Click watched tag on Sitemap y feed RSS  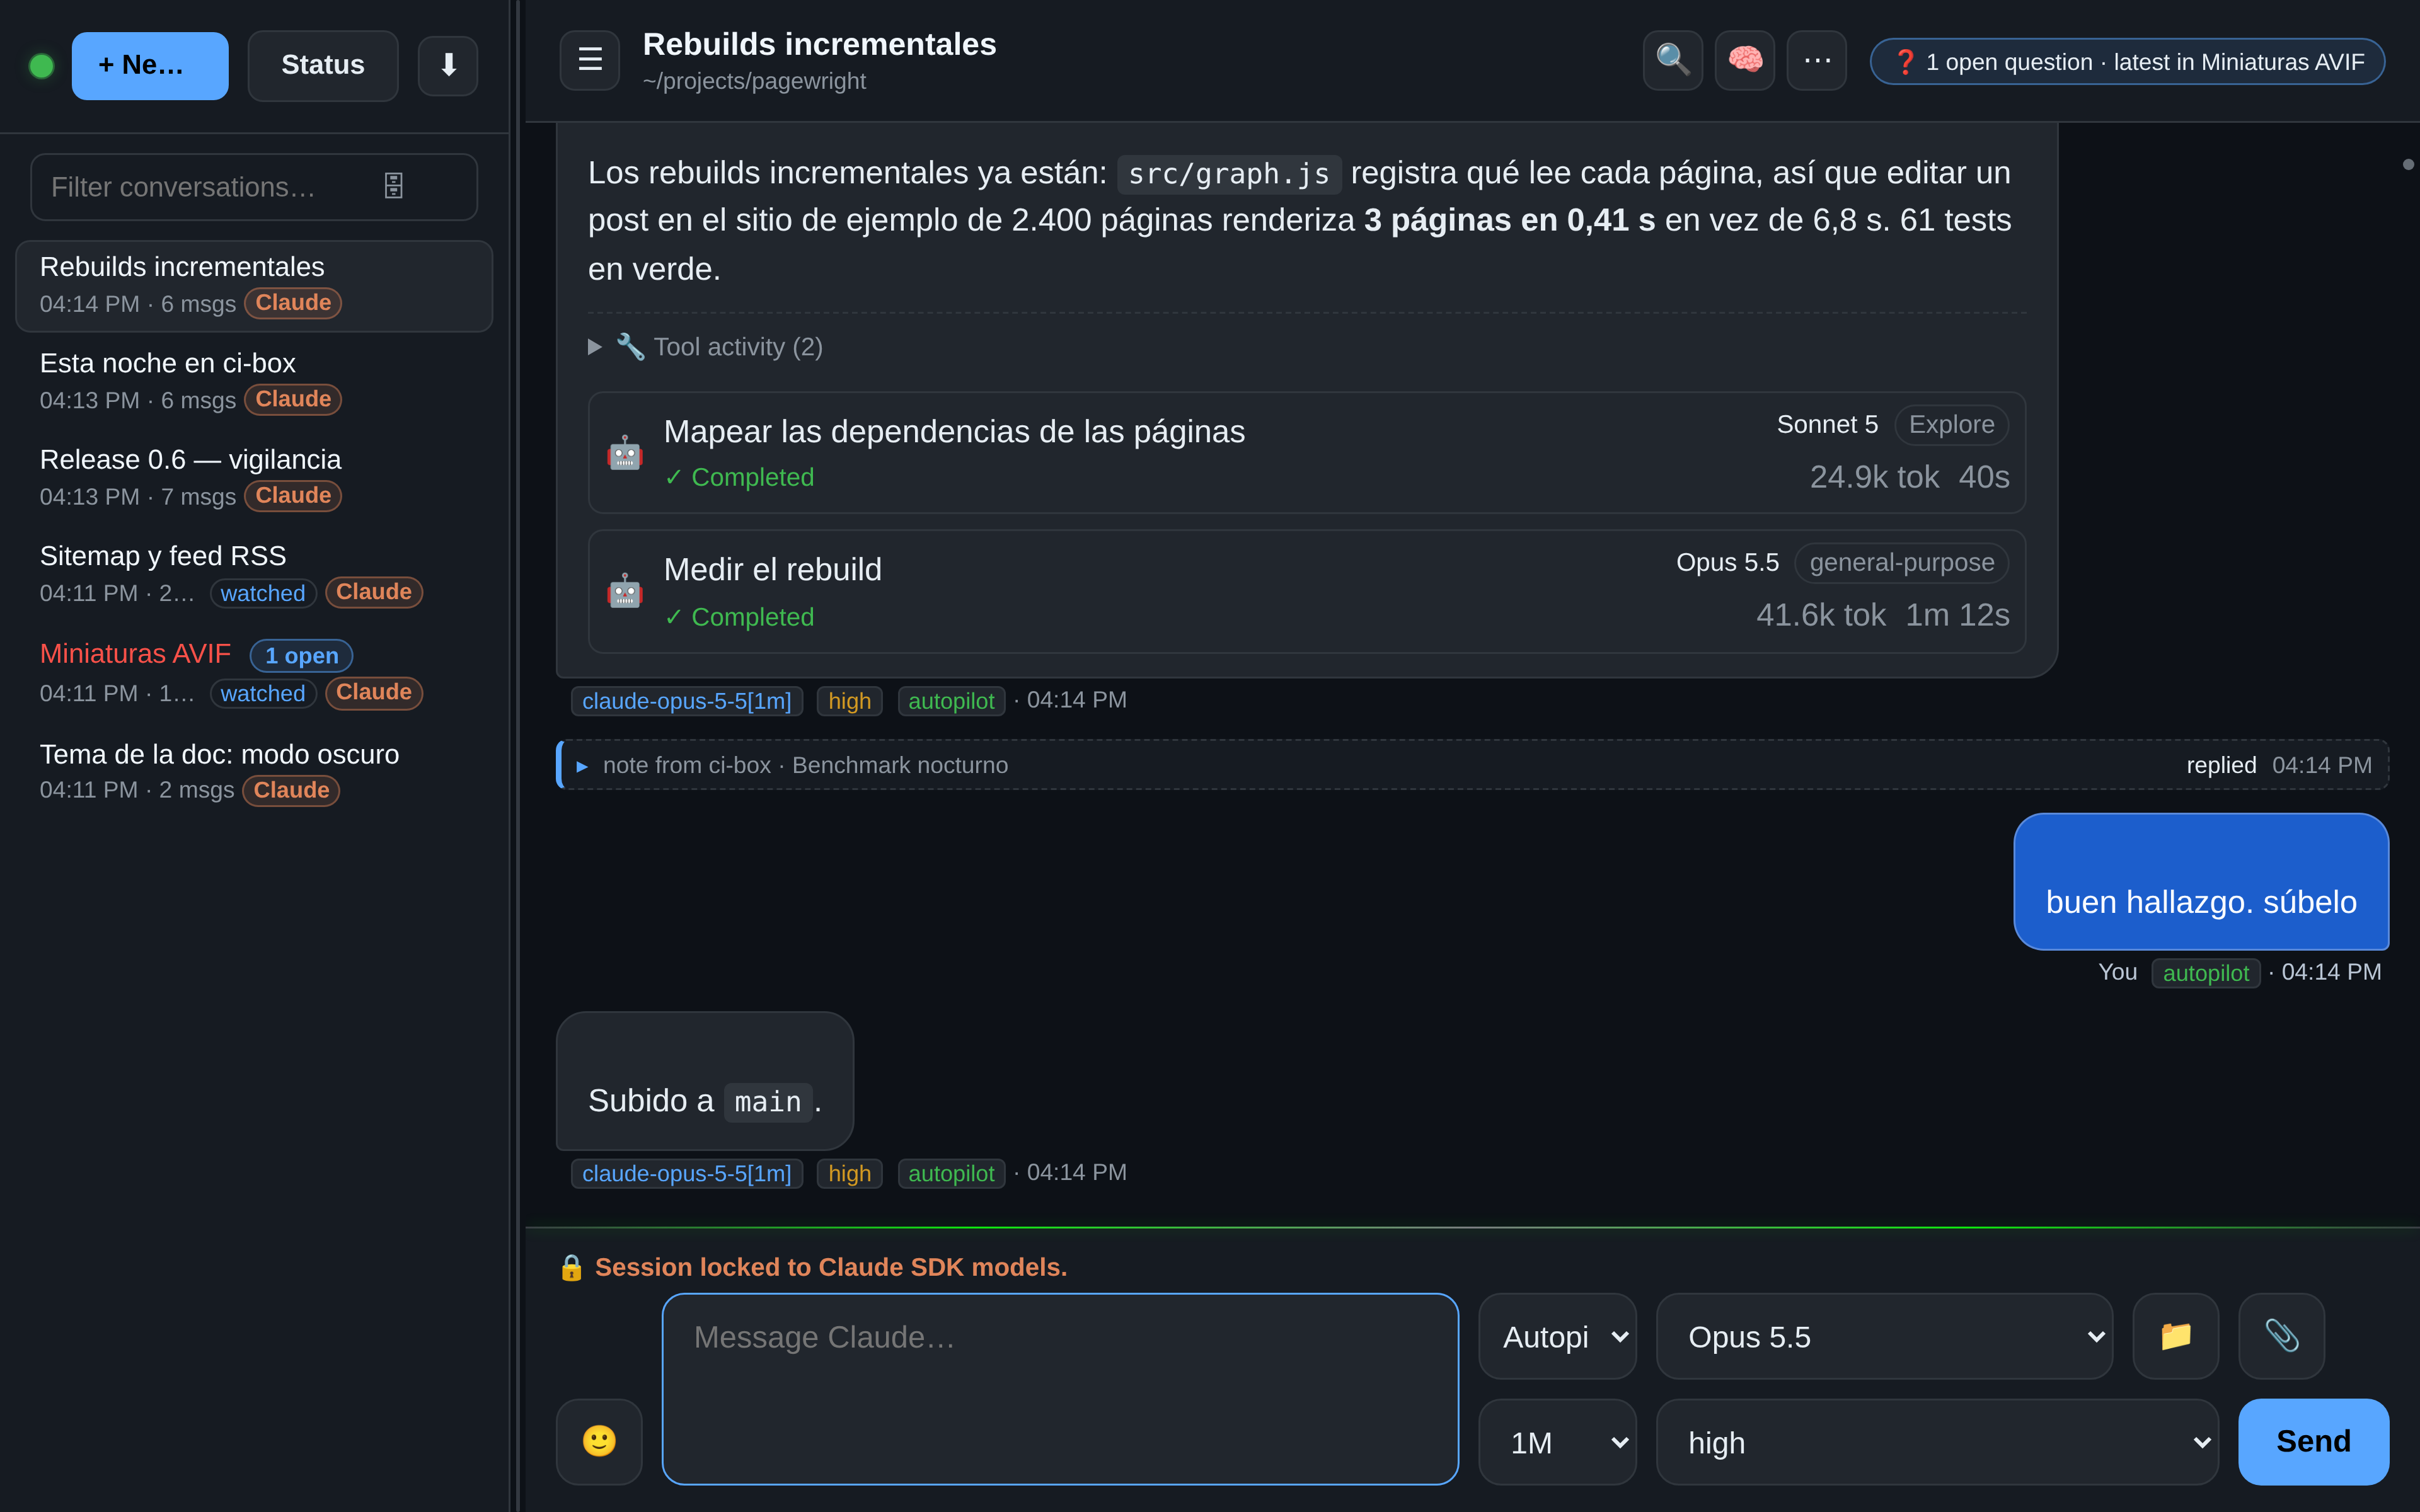click(x=263, y=593)
